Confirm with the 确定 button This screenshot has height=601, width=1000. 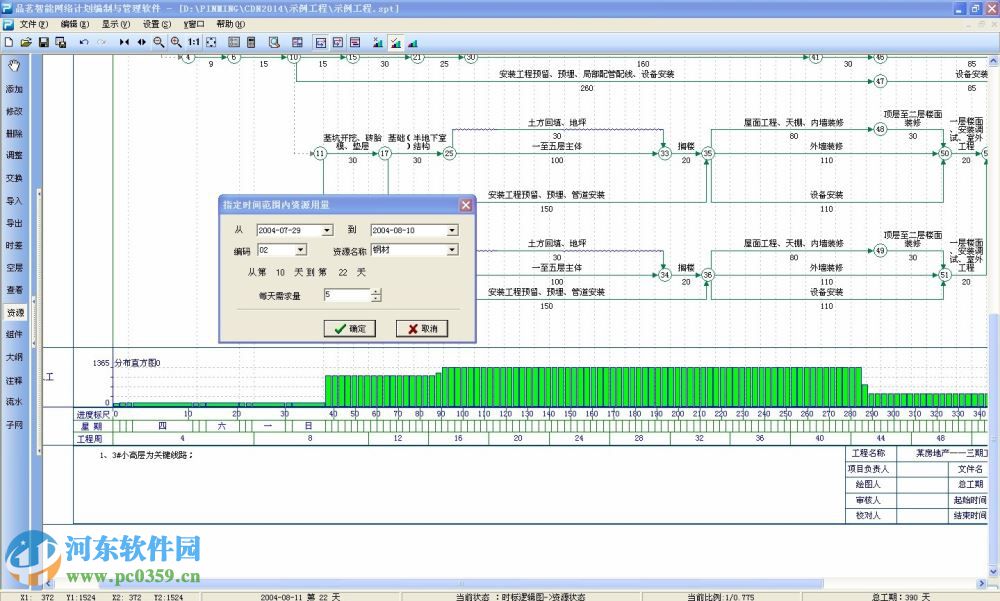tap(350, 329)
